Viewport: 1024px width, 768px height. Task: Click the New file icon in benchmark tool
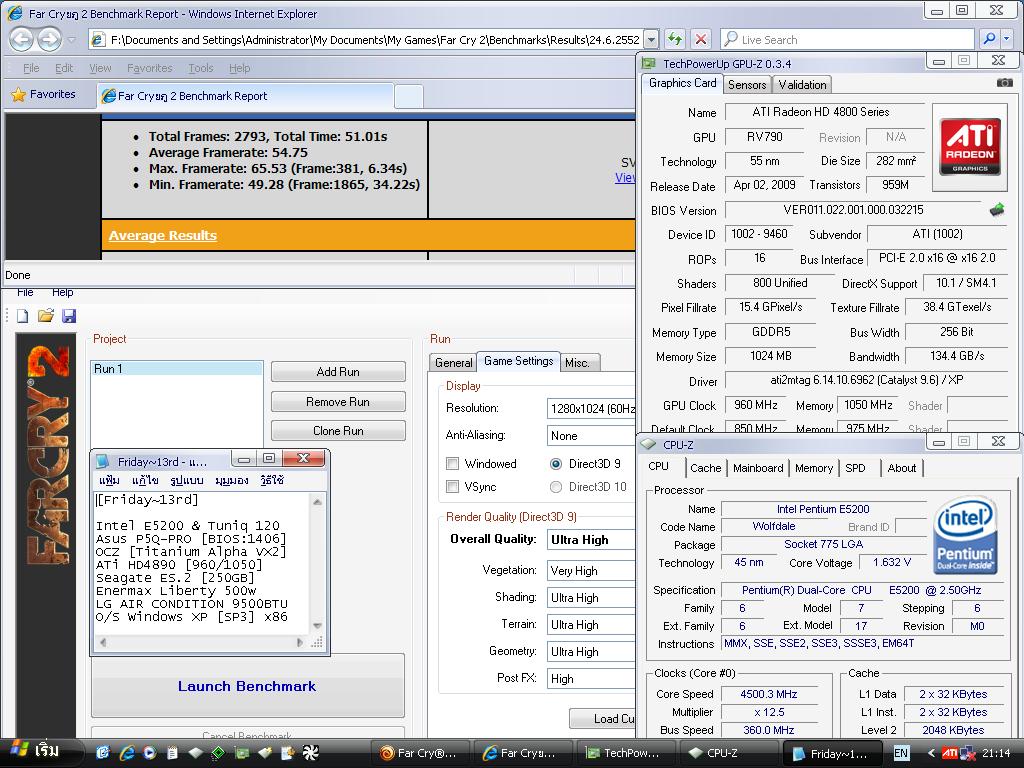point(23,316)
